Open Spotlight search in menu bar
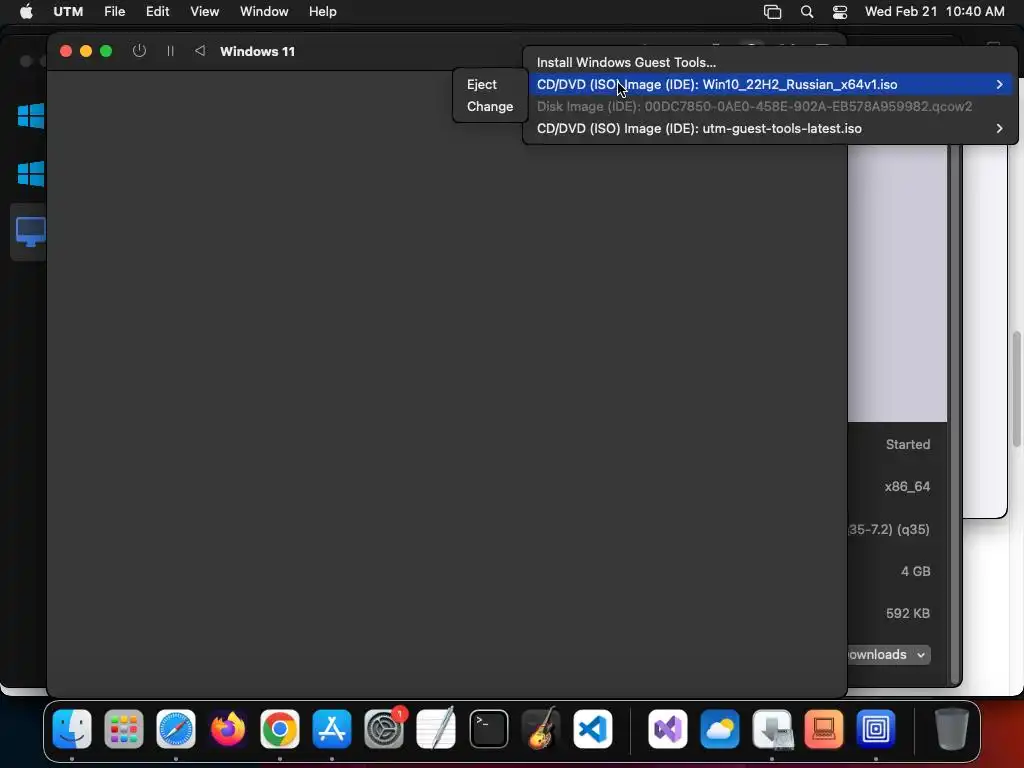 coord(807,12)
